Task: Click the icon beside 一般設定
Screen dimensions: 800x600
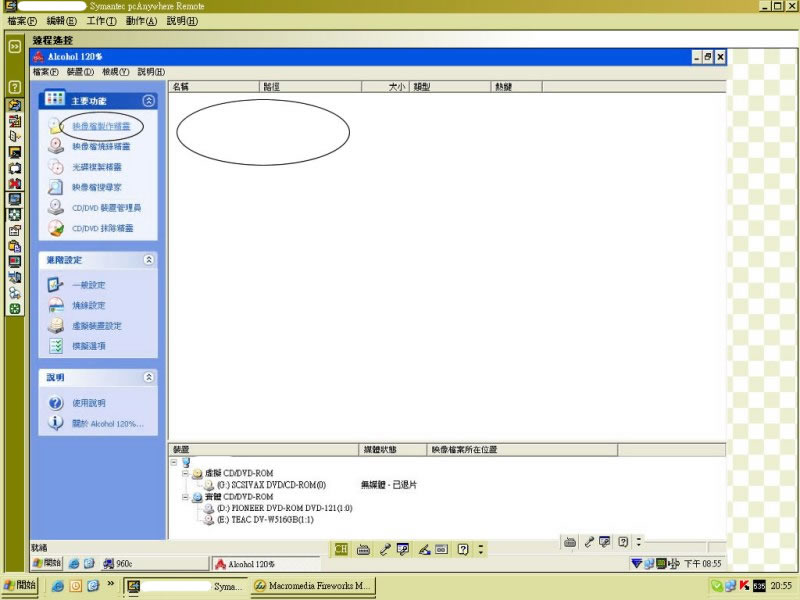Action: point(56,285)
